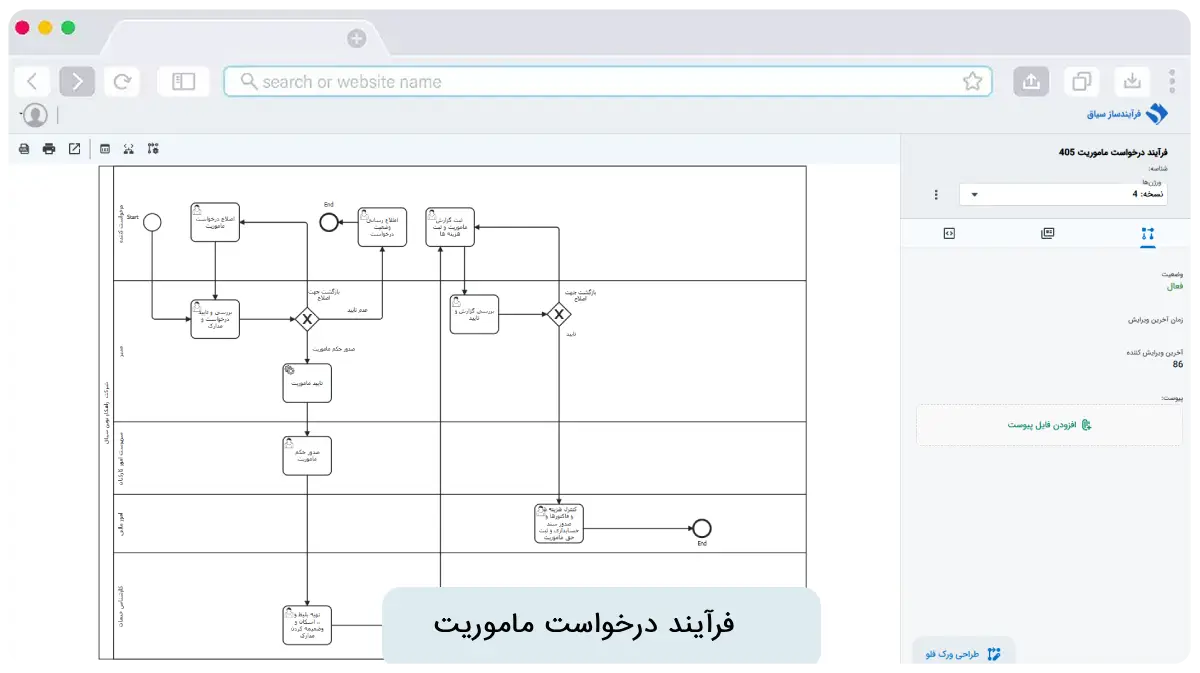1200x673 pixels.
Task: Select the صدور حکم ماموریت task box
Action: point(307,455)
